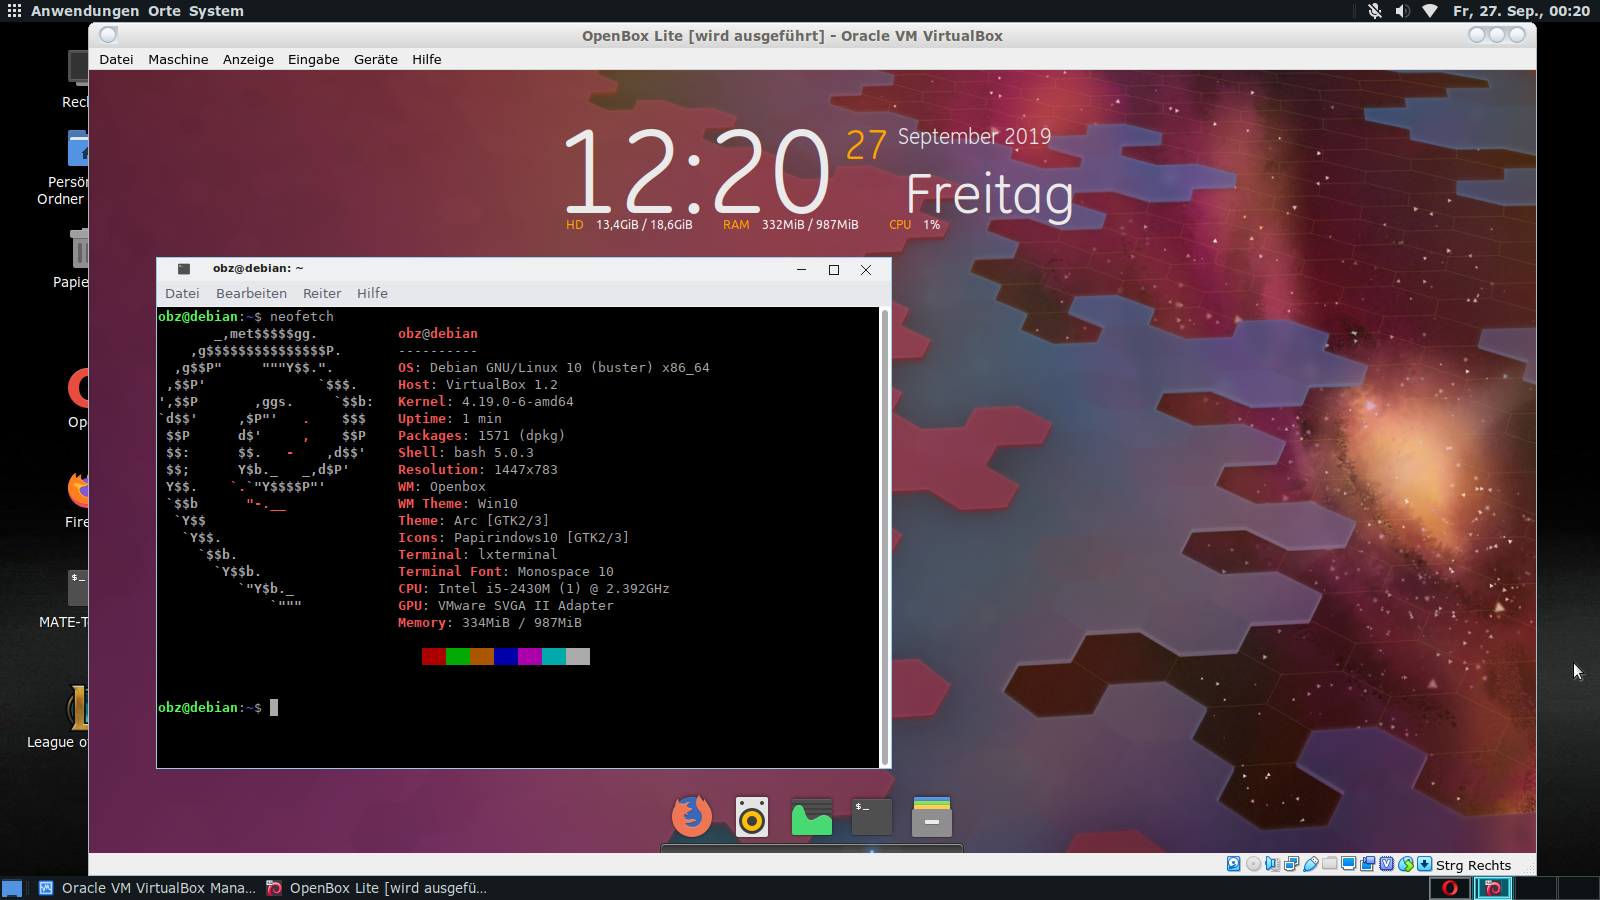
Task: Open the file archiver dock icon
Action: click(x=932, y=817)
